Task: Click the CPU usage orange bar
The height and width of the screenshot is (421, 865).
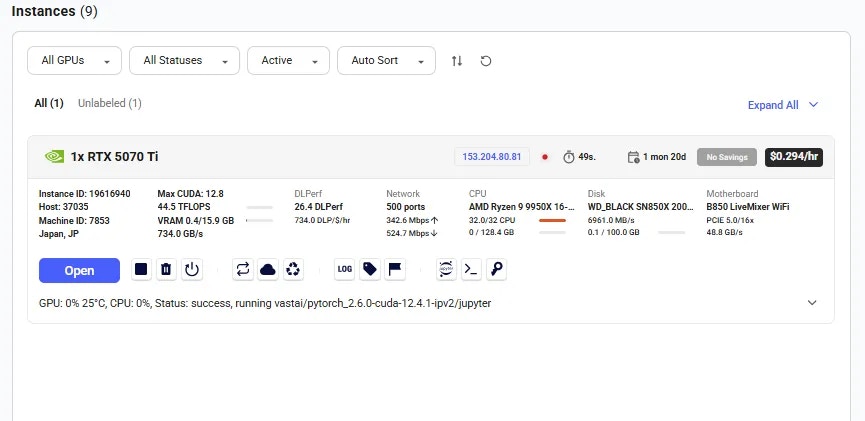Action: tap(552, 221)
